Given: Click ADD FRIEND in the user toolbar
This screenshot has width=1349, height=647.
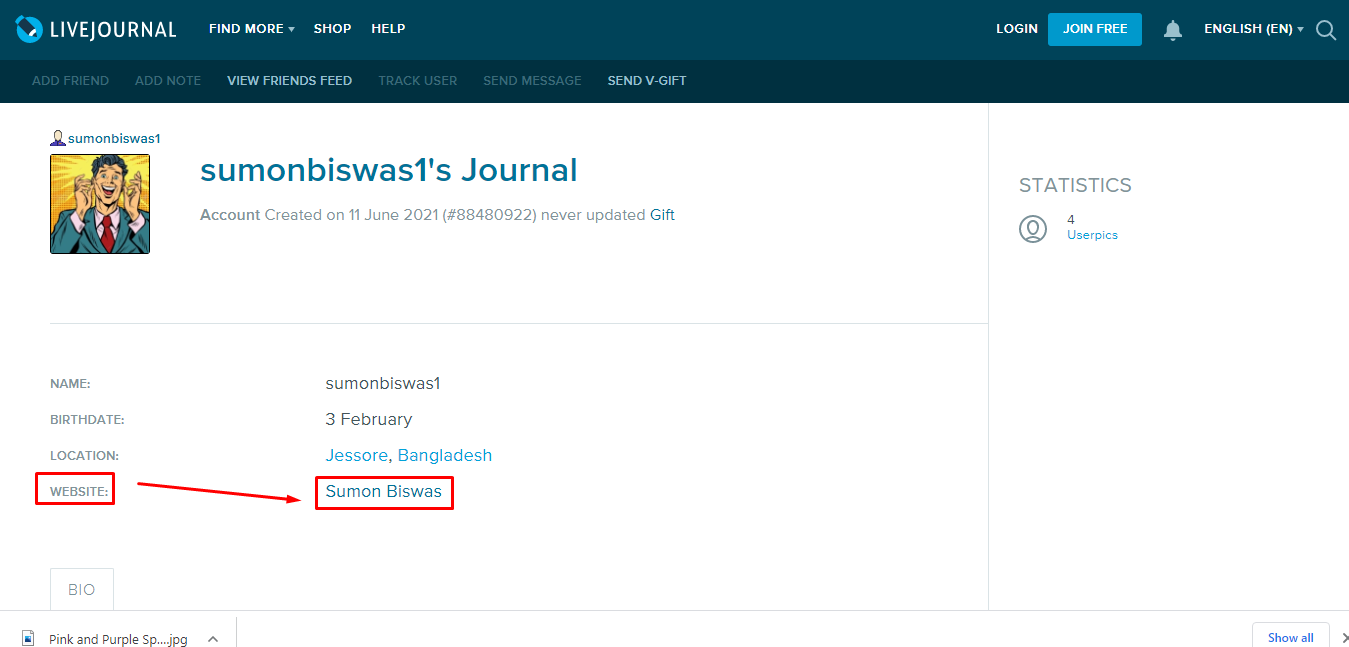Looking at the screenshot, I should (70, 81).
